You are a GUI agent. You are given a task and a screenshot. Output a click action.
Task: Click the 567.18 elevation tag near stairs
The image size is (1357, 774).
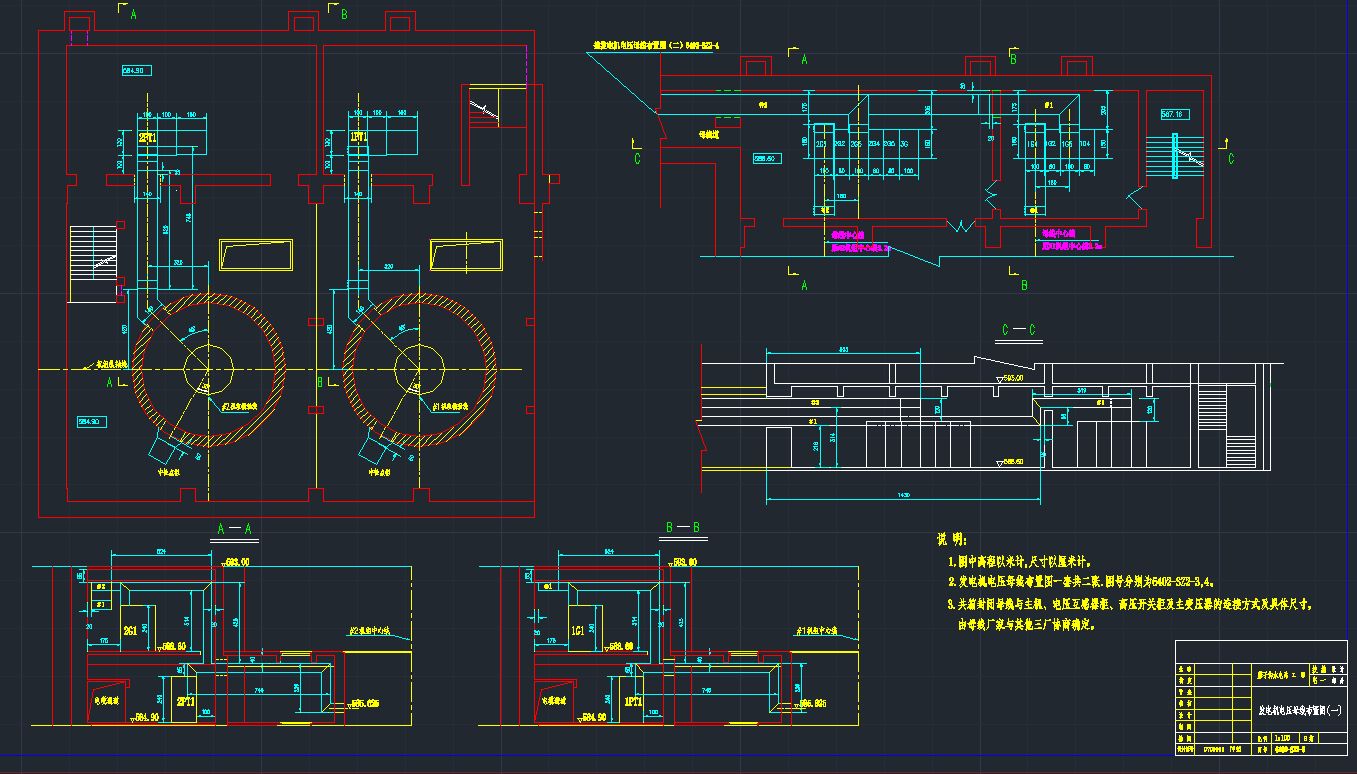click(1173, 114)
